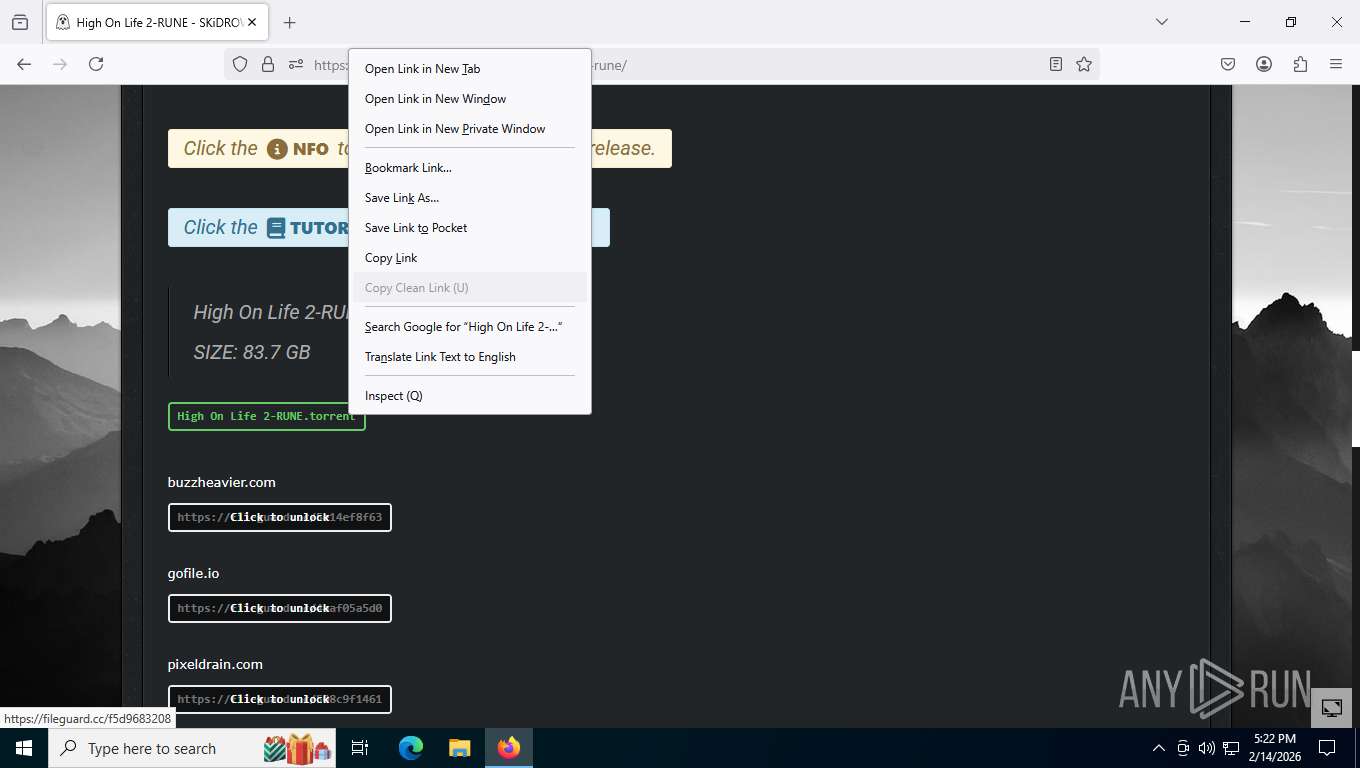Open the notification center icon

tap(1327, 748)
